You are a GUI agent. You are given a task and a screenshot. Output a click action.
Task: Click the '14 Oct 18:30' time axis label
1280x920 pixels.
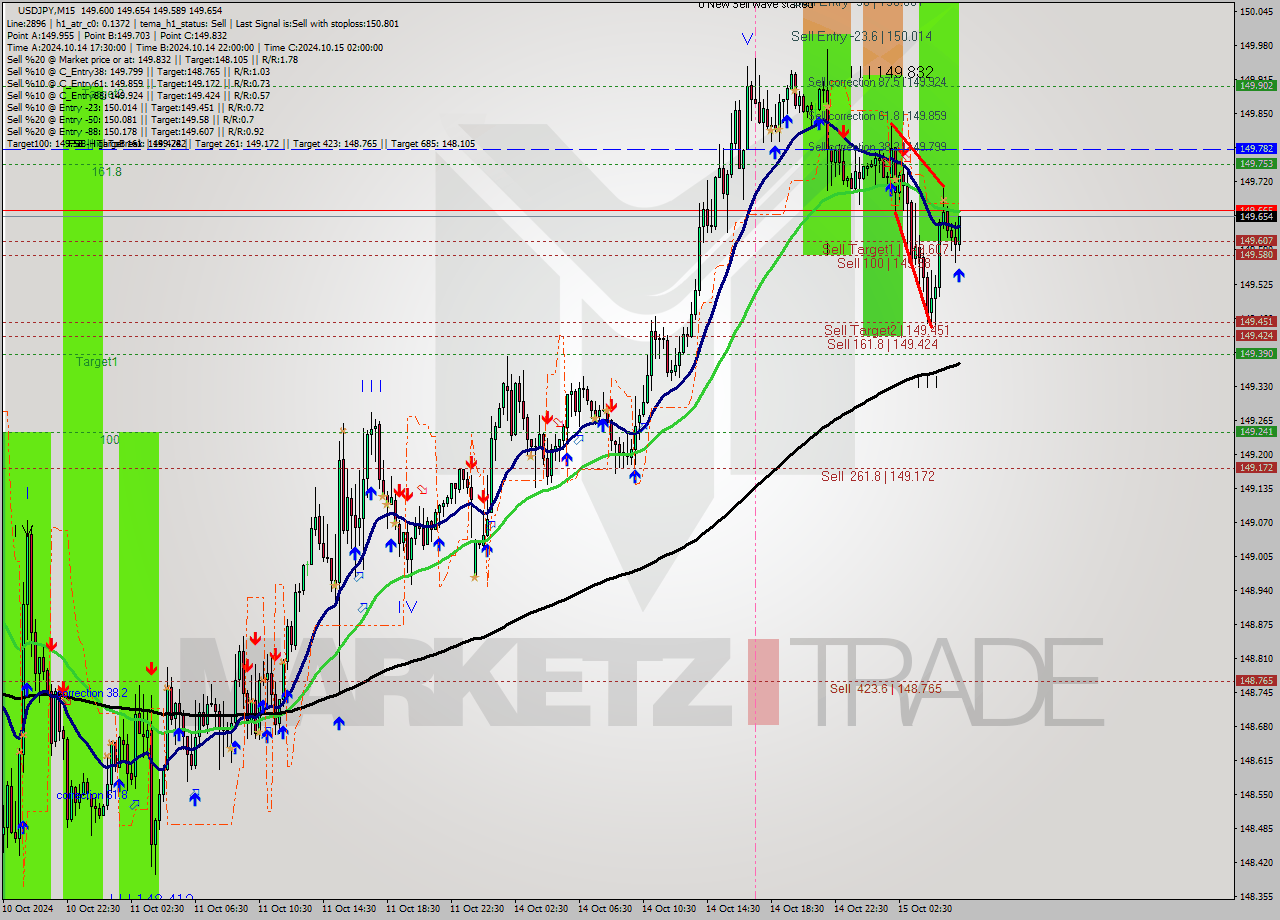797,909
